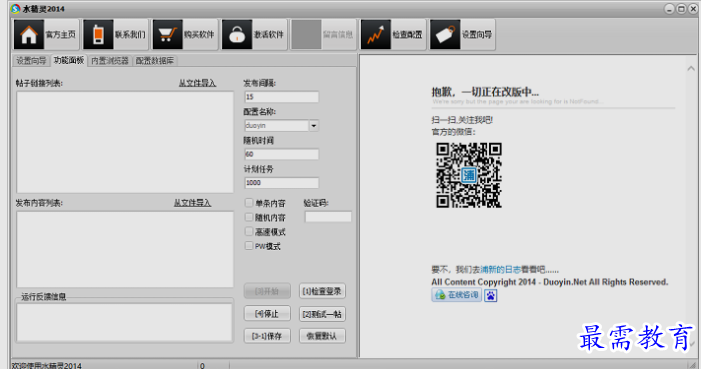Enable the PW模式 checkbox
This screenshot has height=369, width=701.
[249, 246]
